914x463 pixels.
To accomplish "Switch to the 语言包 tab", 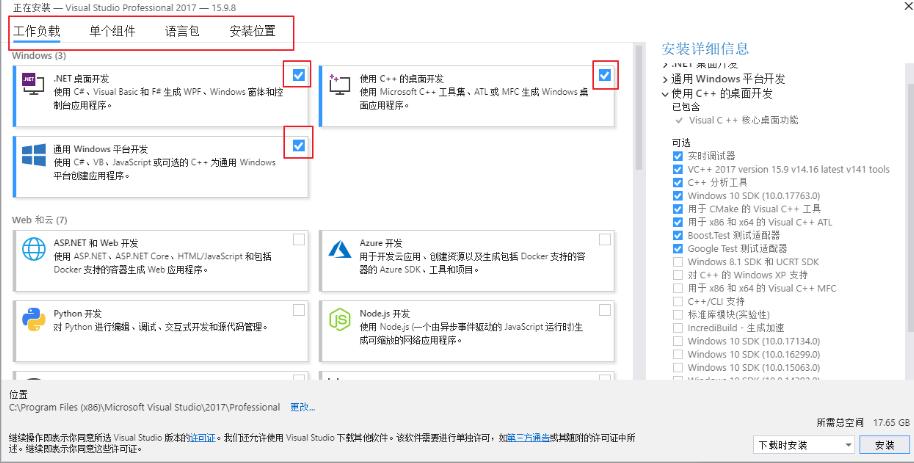I will 182,31.
